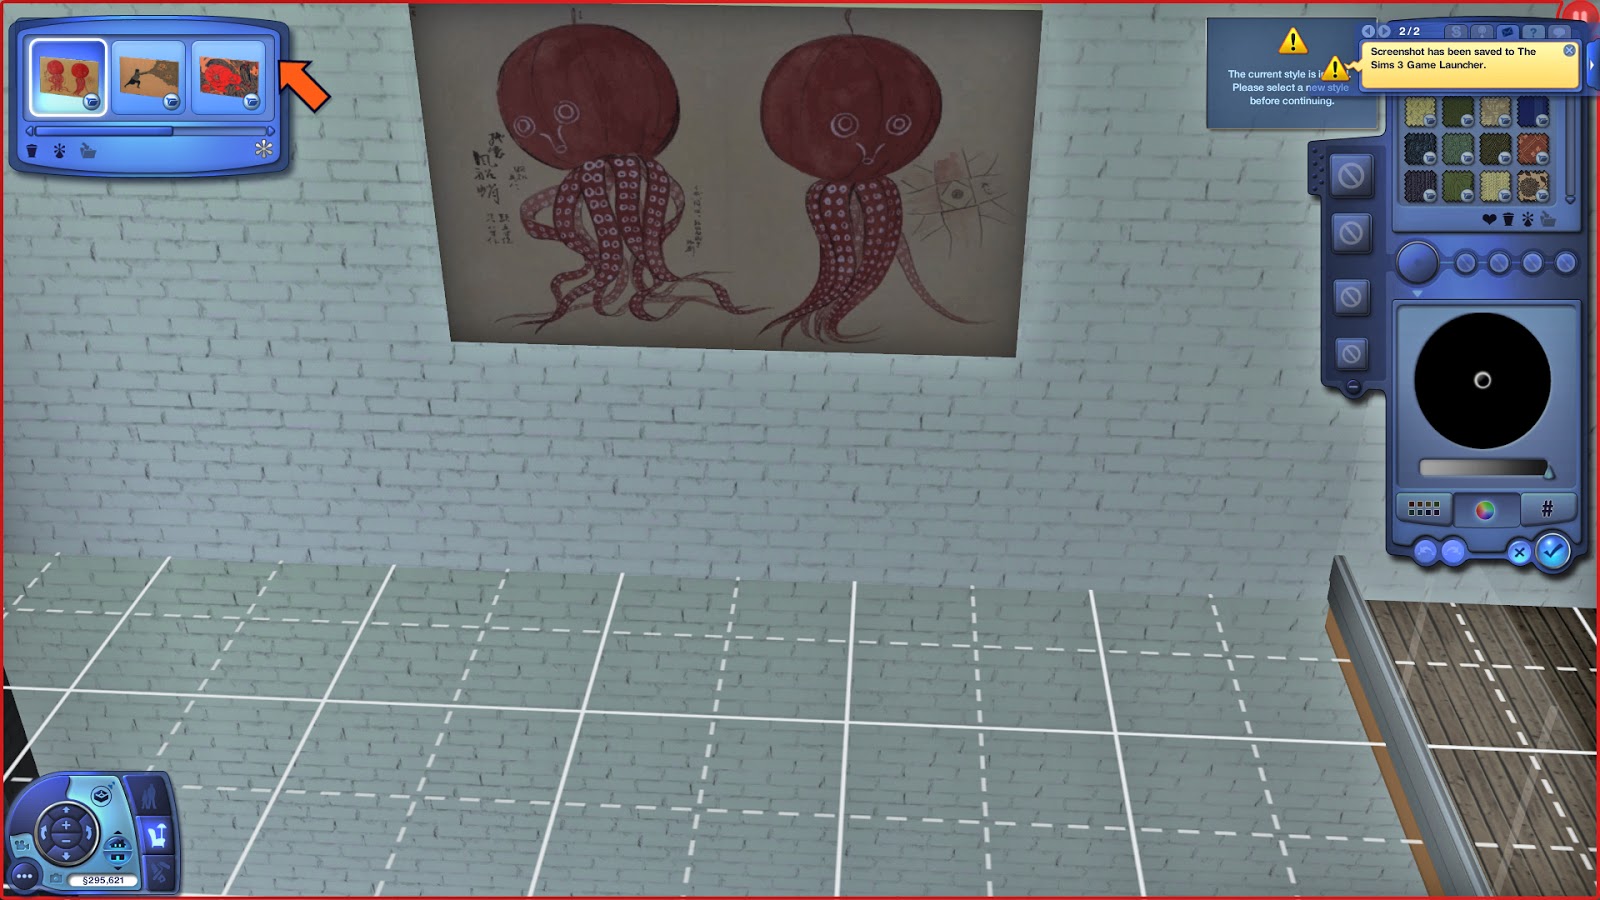Image resolution: width=1600 pixels, height=900 pixels.
Task: Rotate the camera left
Action: [x=44, y=834]
